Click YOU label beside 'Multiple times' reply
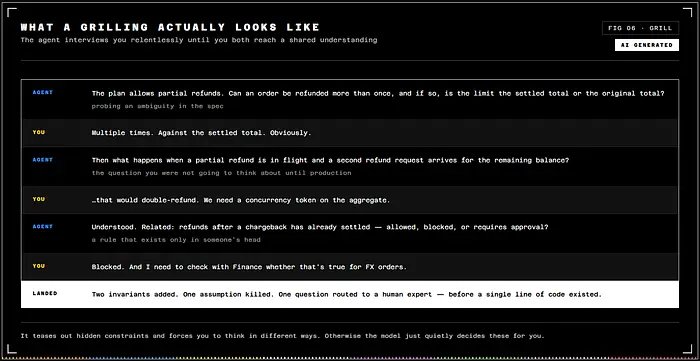The image size is (700, 361). [x=38, y=133]
